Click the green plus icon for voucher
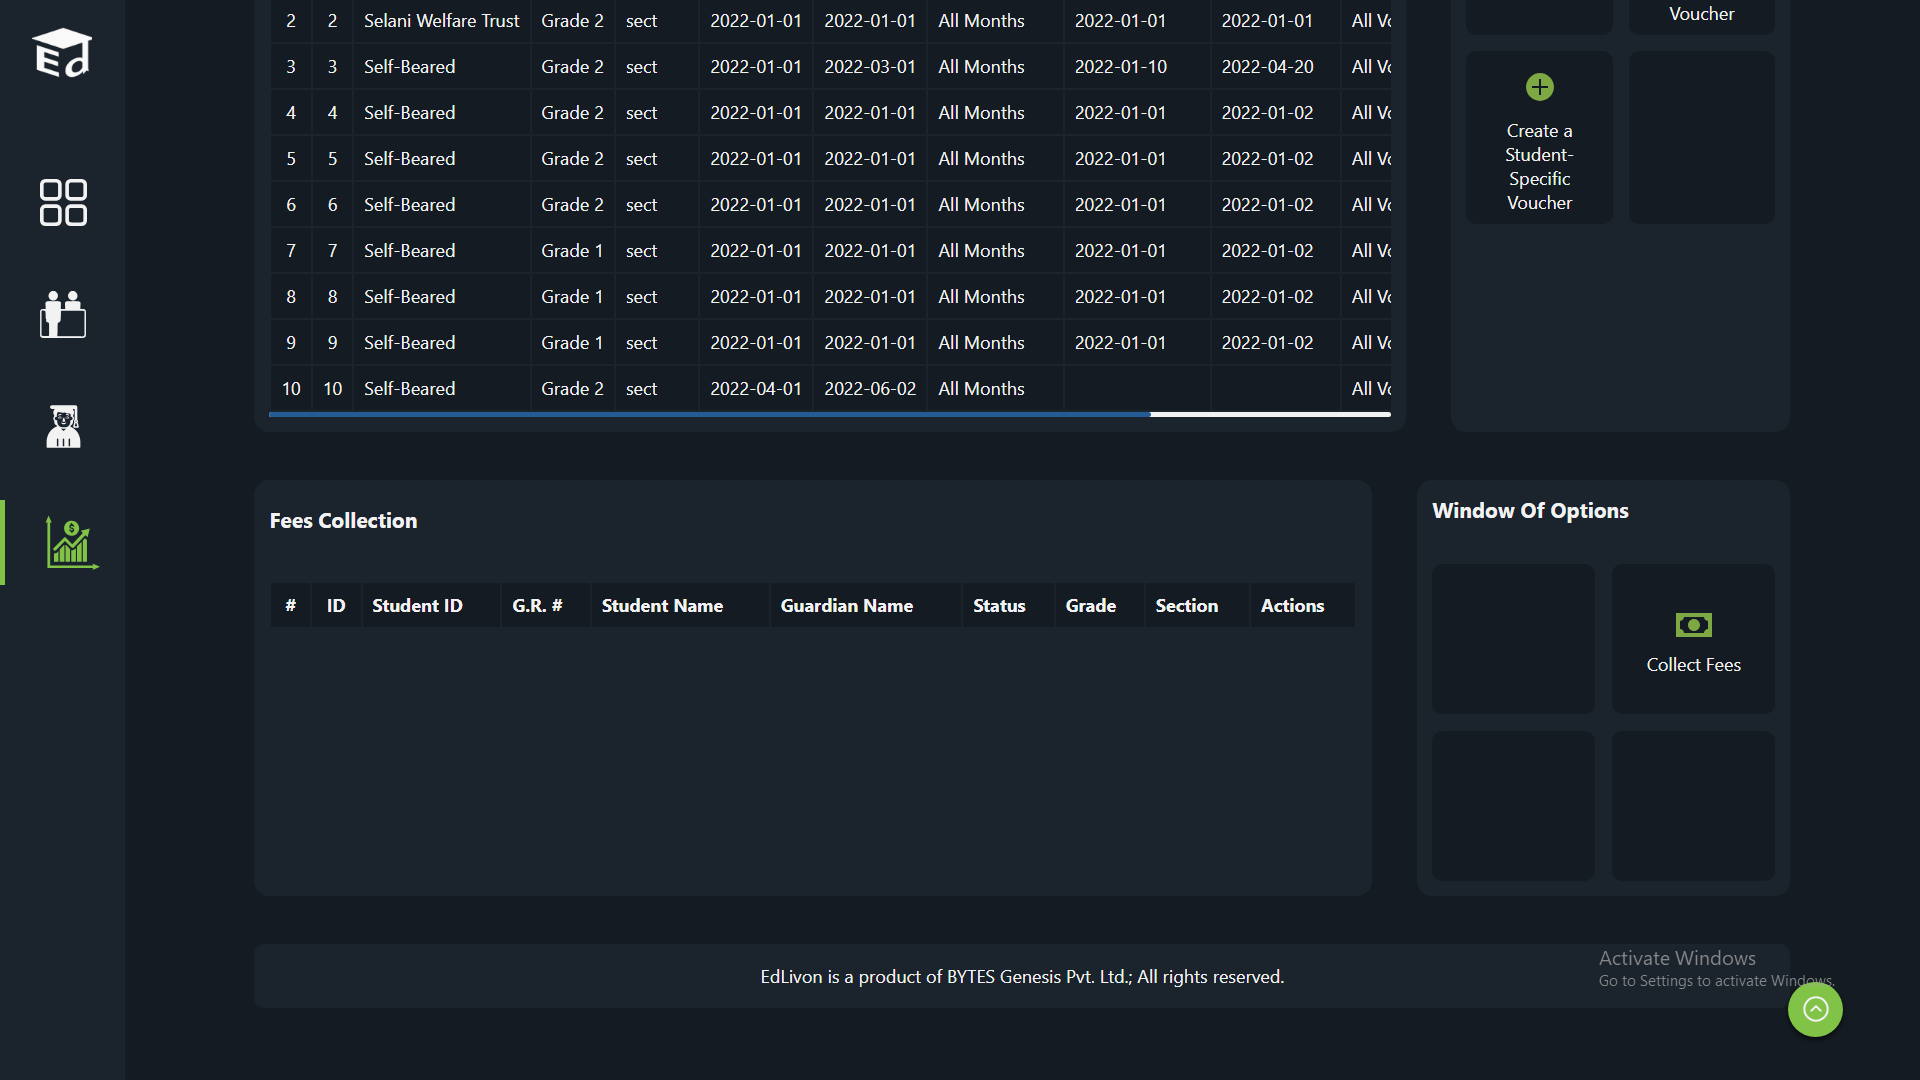The width and height of the screenshot is (1920, 1080). (1539, 87)
